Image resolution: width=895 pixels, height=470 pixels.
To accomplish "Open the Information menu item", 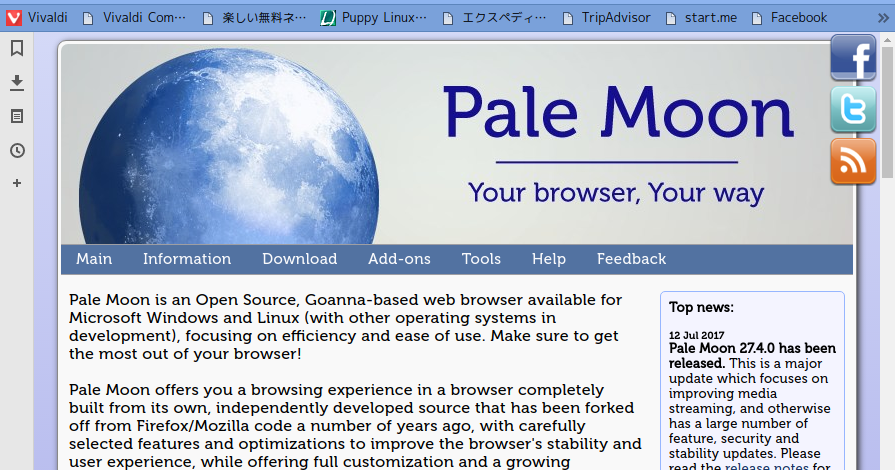I will pos(187,259).
